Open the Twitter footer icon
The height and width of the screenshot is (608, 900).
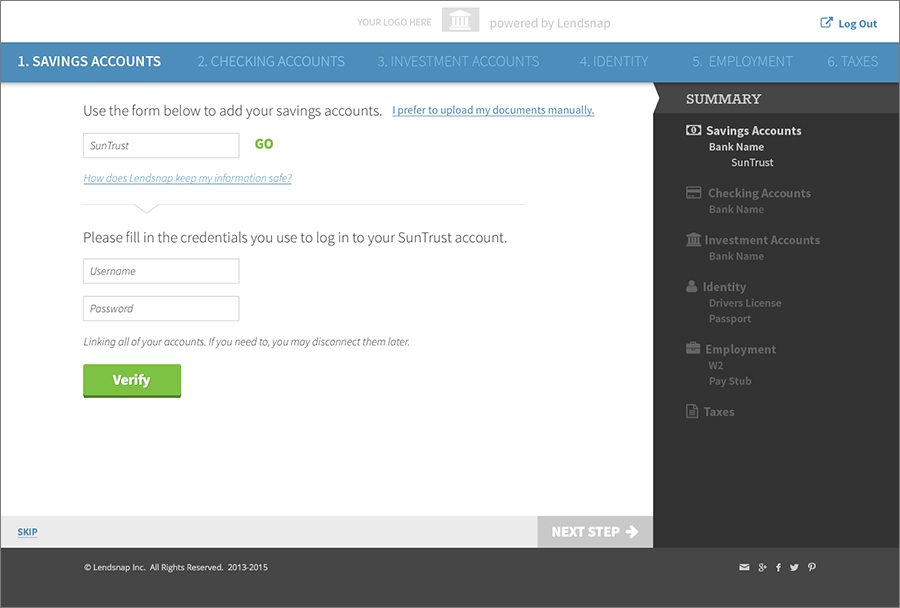click(x=794, y=567)
